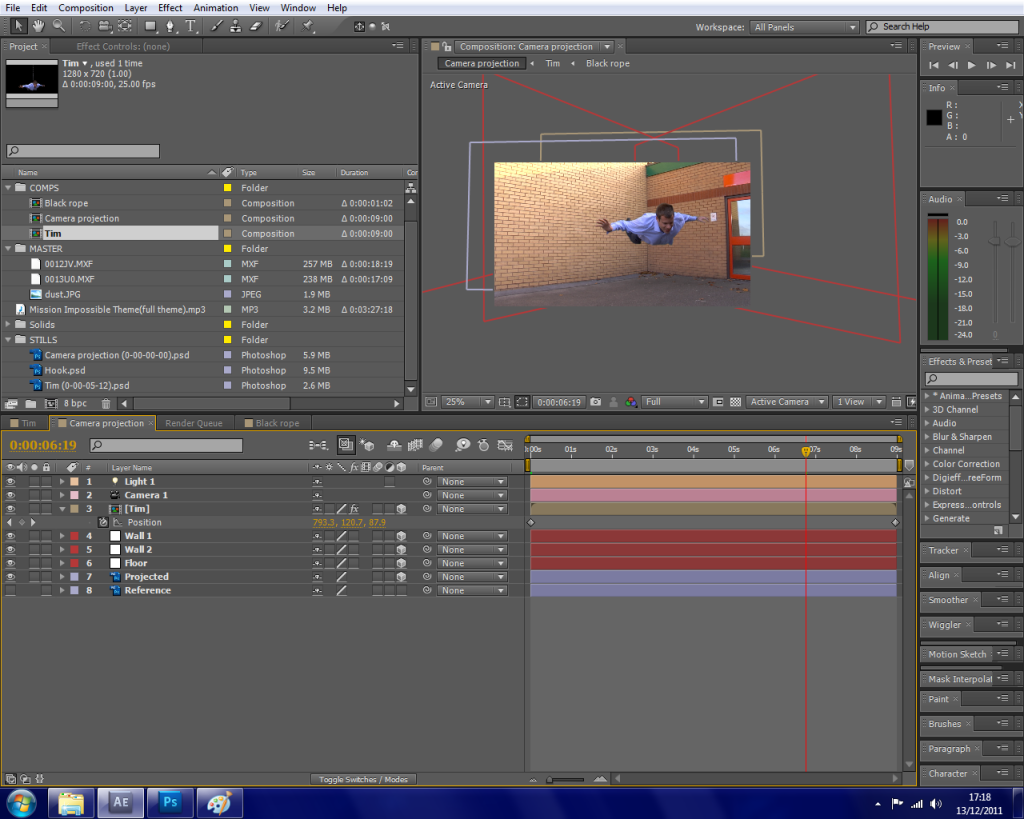1024x819 pixels.
Task: Create new folder in Project panel
Action: coord(31,404)
